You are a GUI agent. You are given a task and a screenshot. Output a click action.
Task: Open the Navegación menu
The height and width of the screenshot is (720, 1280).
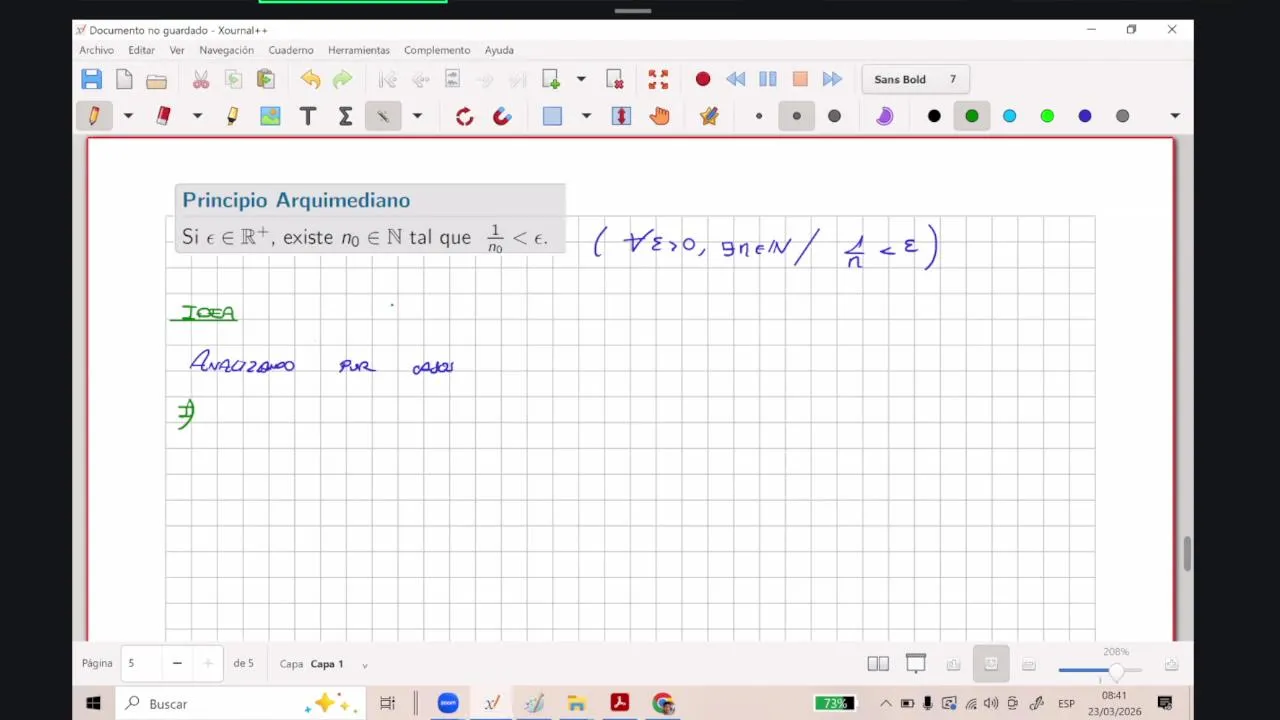coord(226,50)
